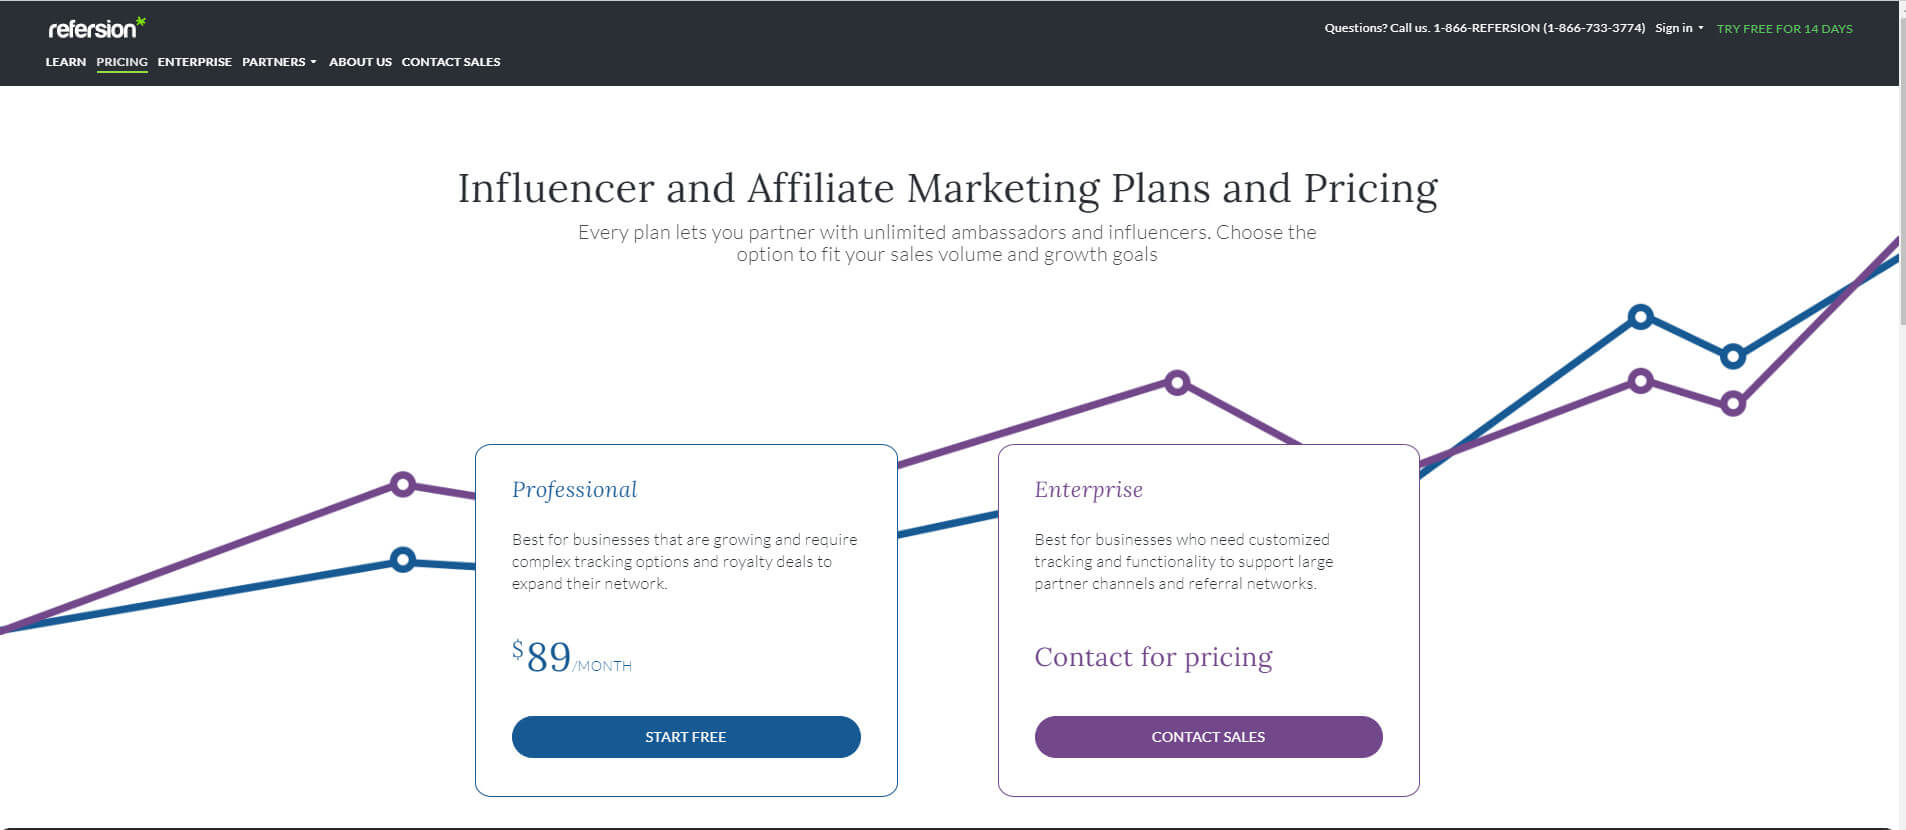Click the page's vertical scrollbar
The image size is (1906, 830).
[1902, 415]
